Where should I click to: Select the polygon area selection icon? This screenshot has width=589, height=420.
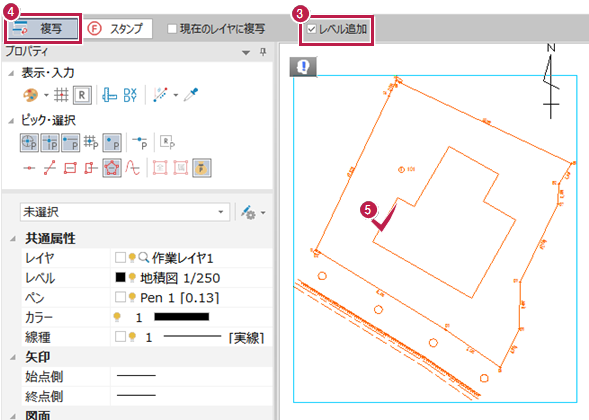pos(112,168)
